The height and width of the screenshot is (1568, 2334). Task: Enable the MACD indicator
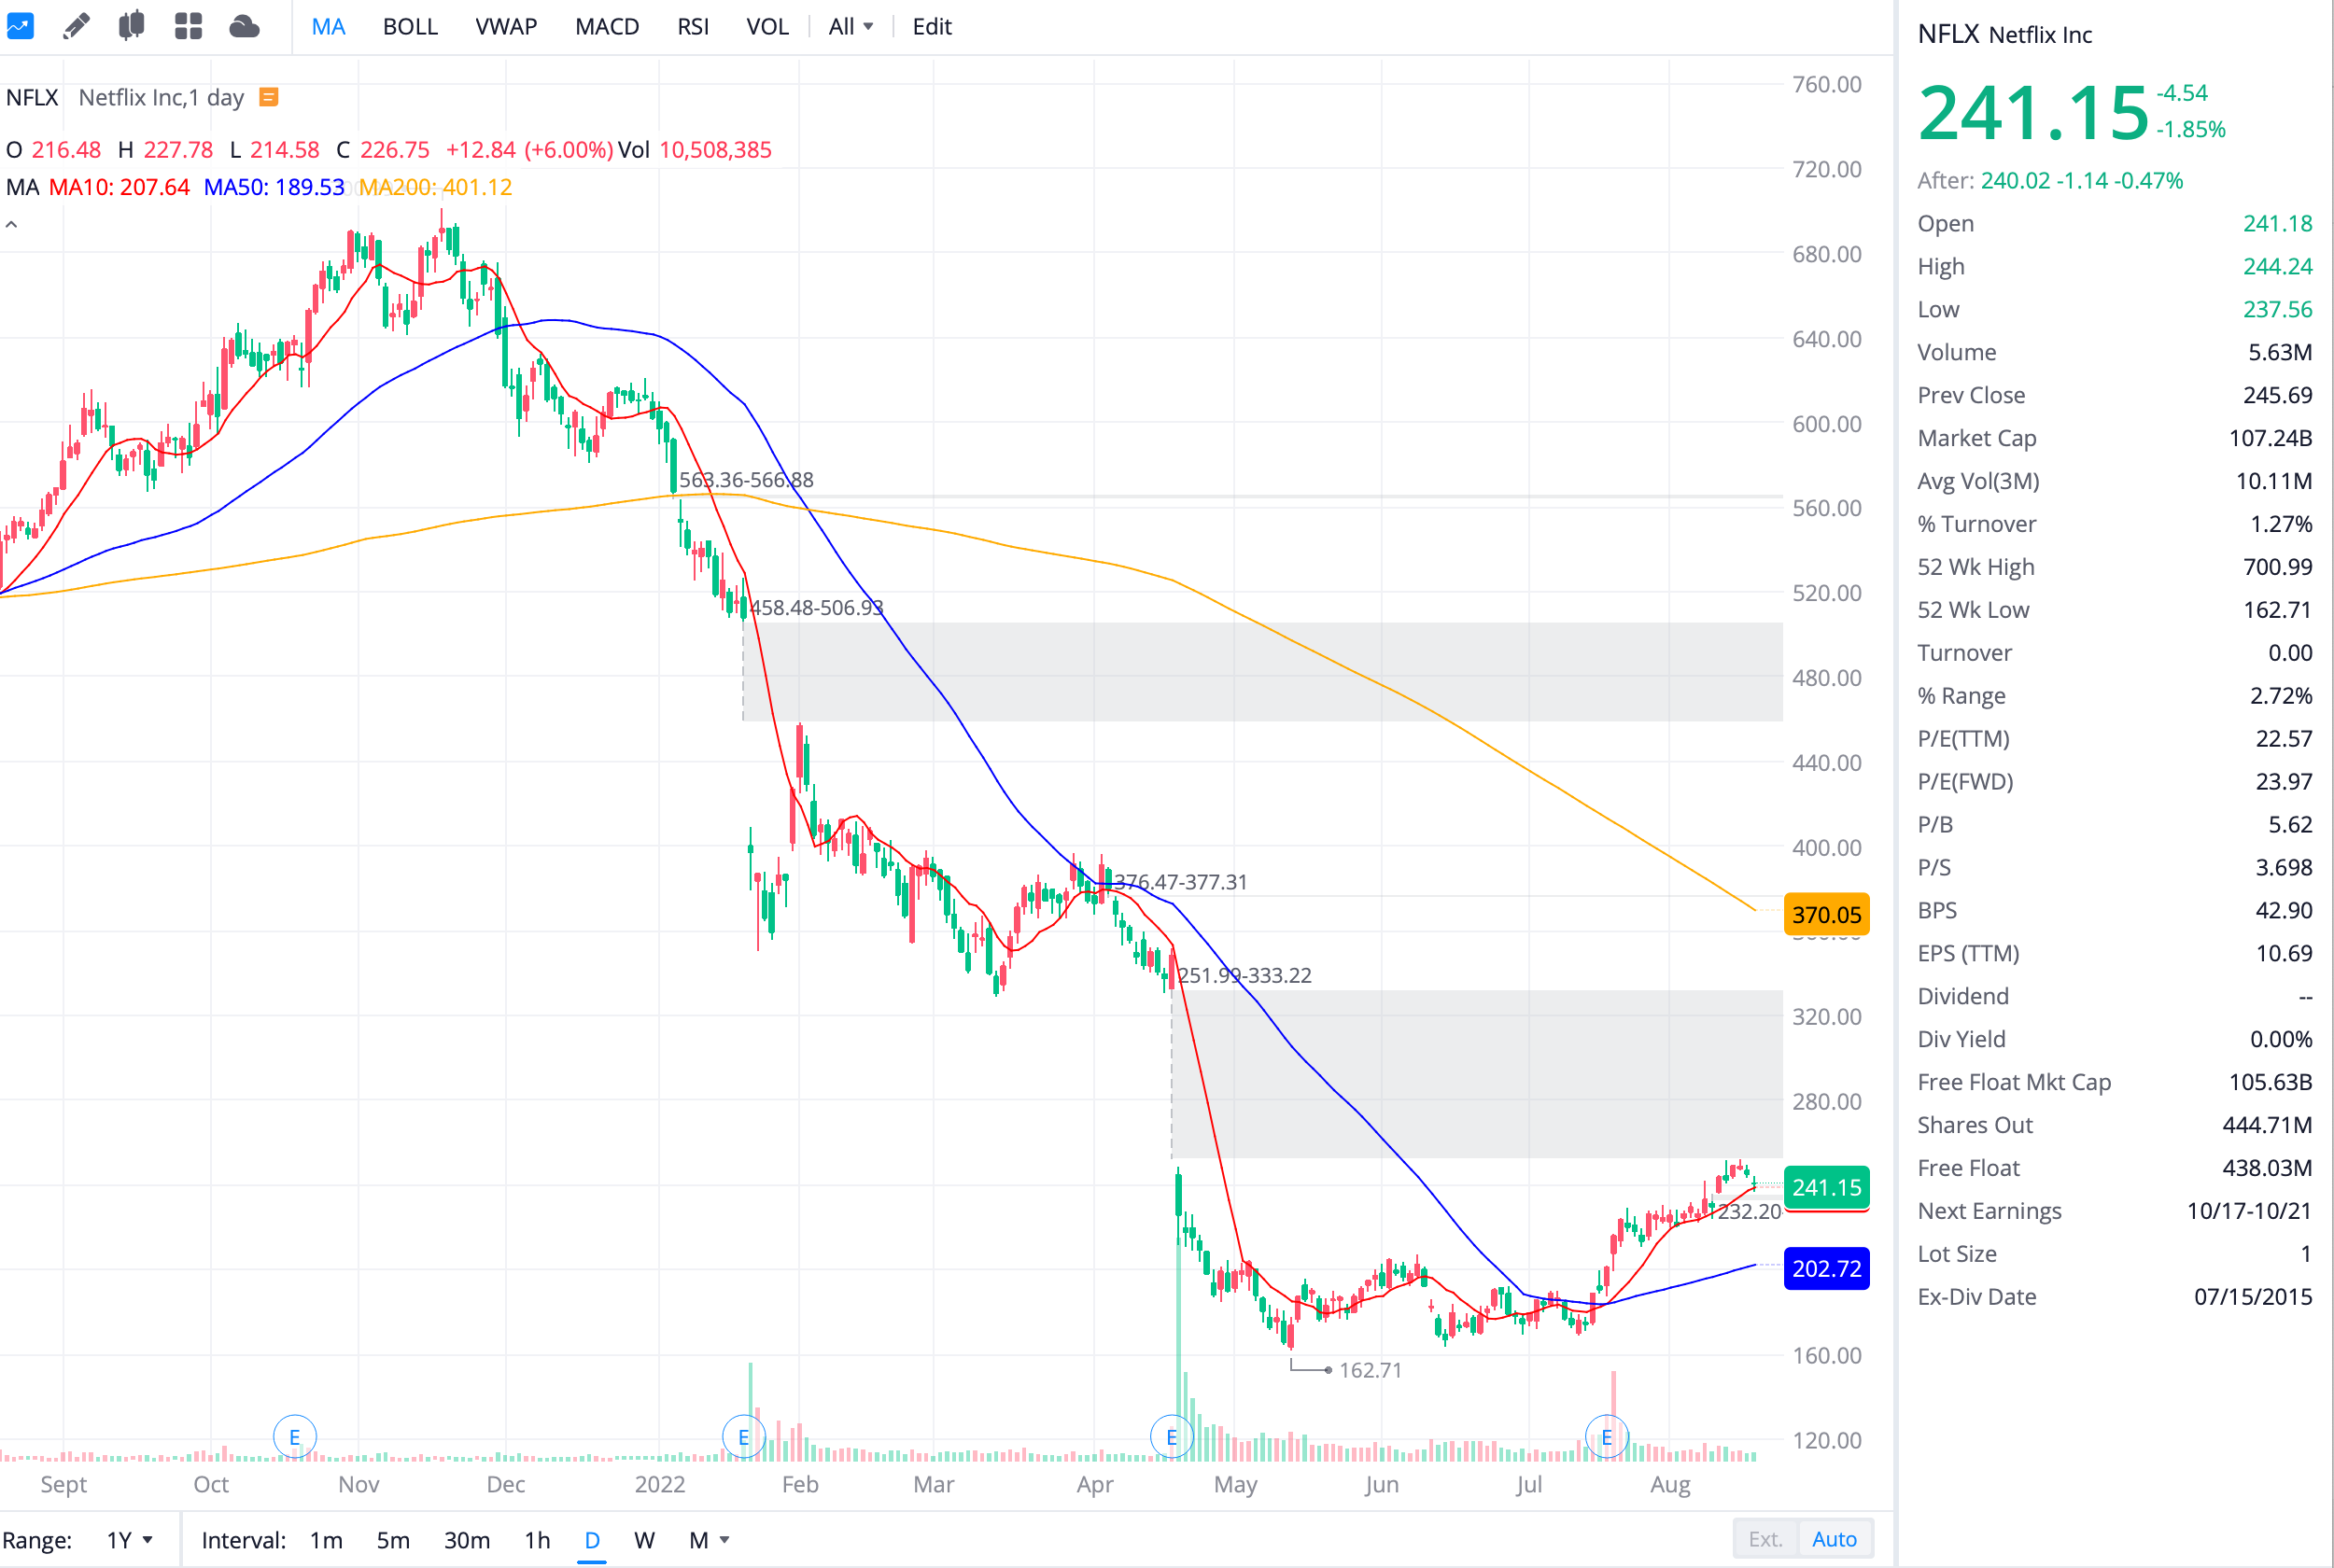[606, 27]
